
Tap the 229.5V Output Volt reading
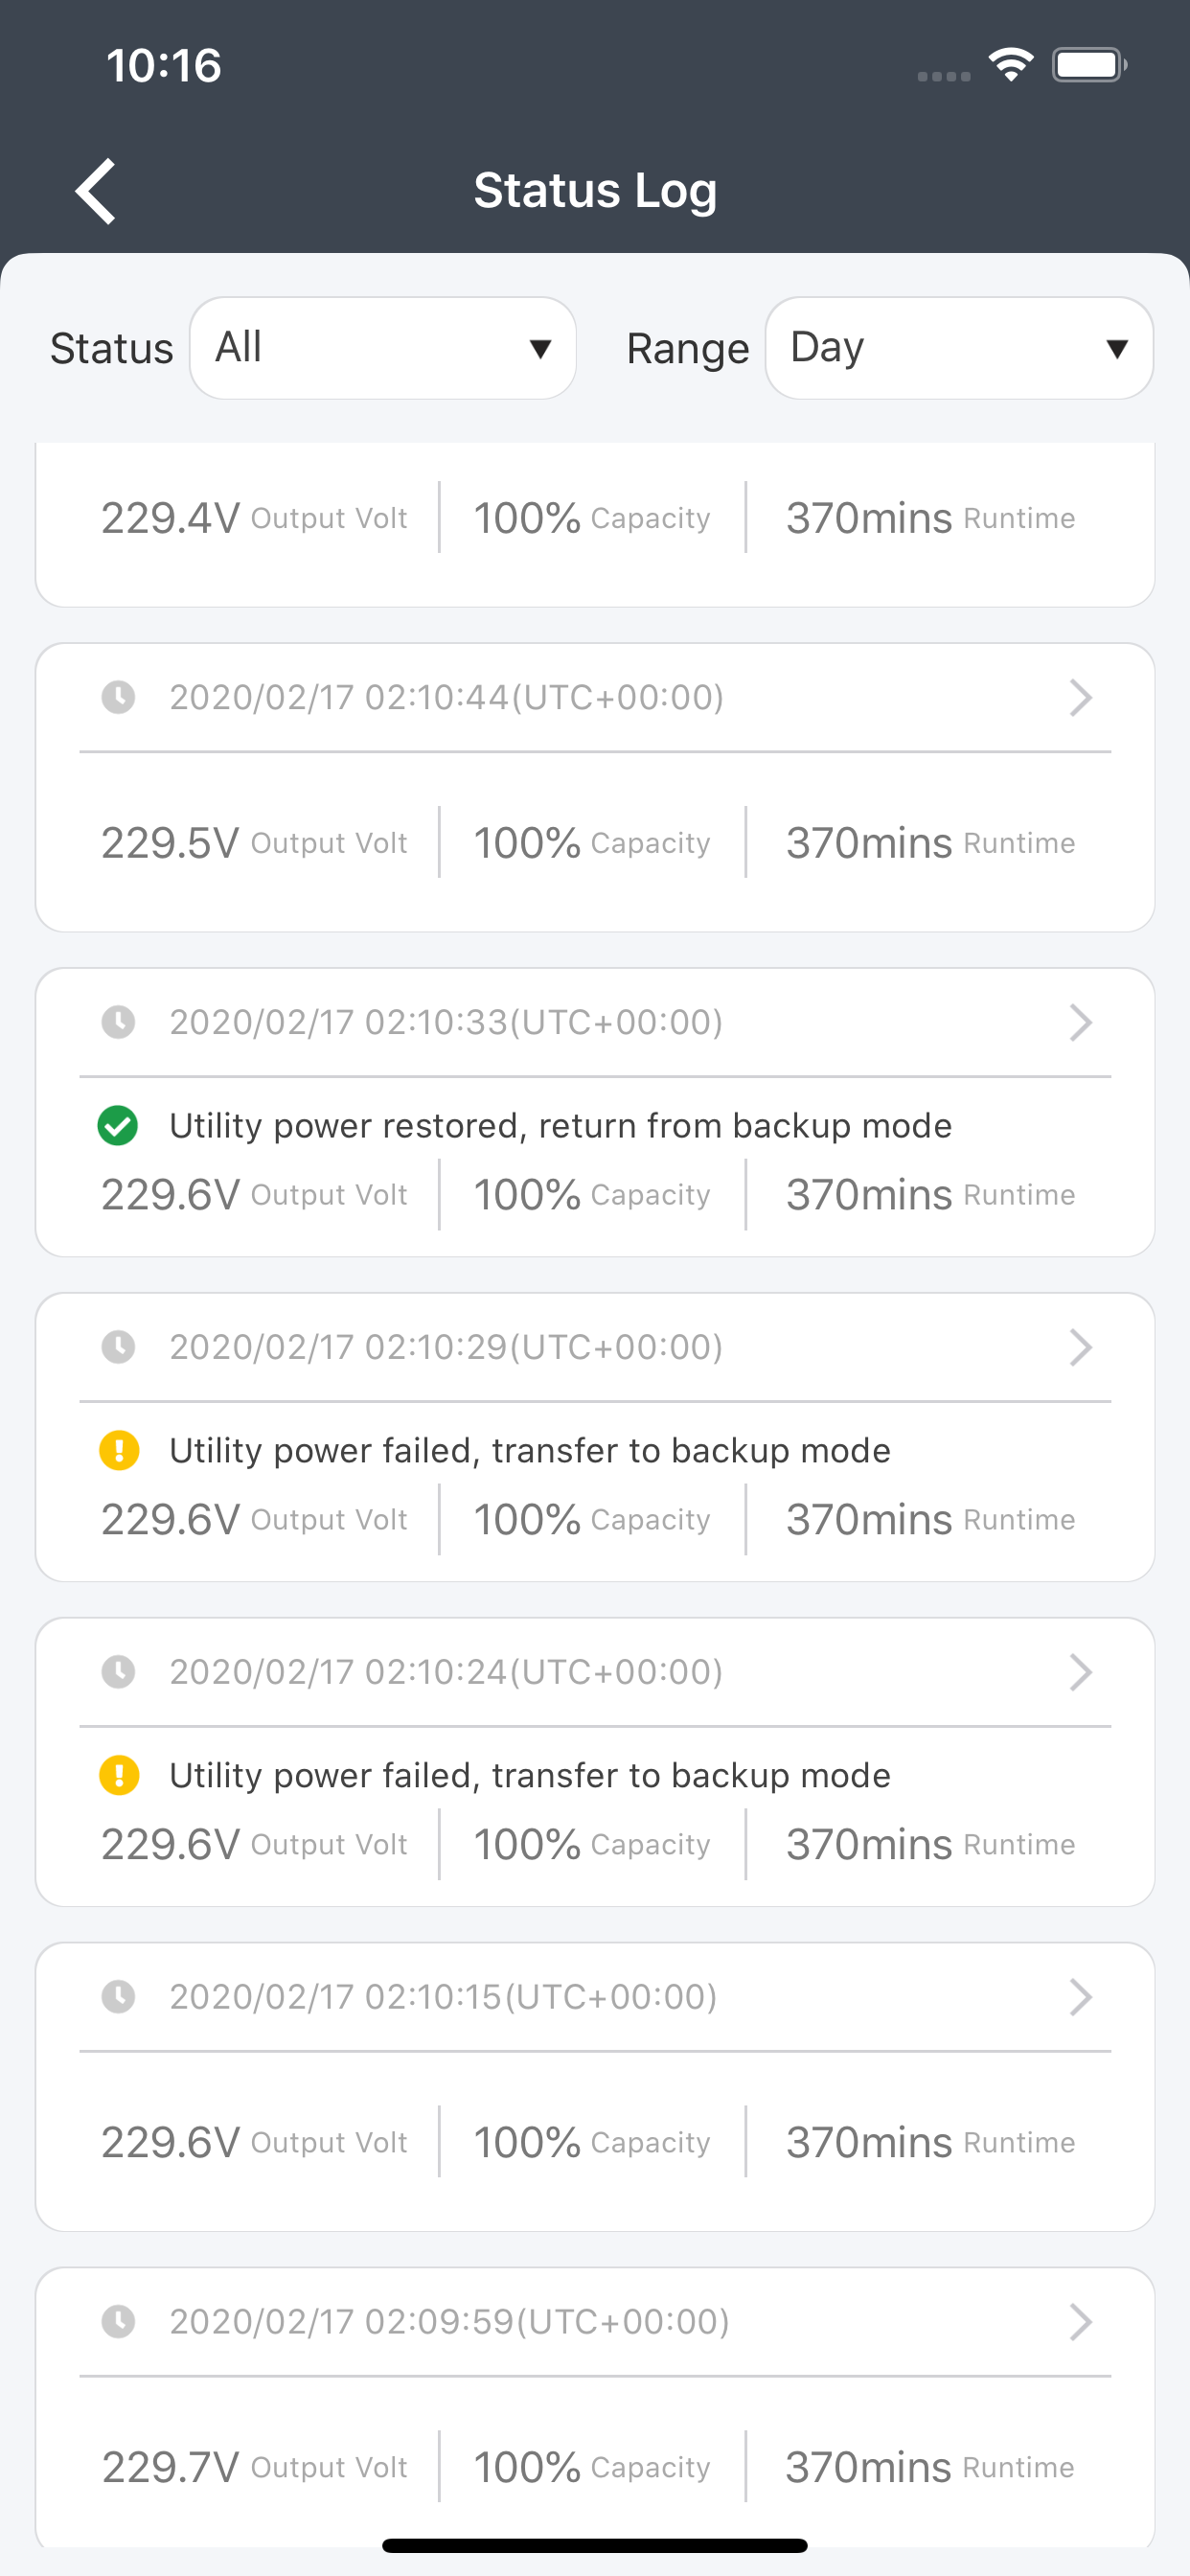point(254,843)
